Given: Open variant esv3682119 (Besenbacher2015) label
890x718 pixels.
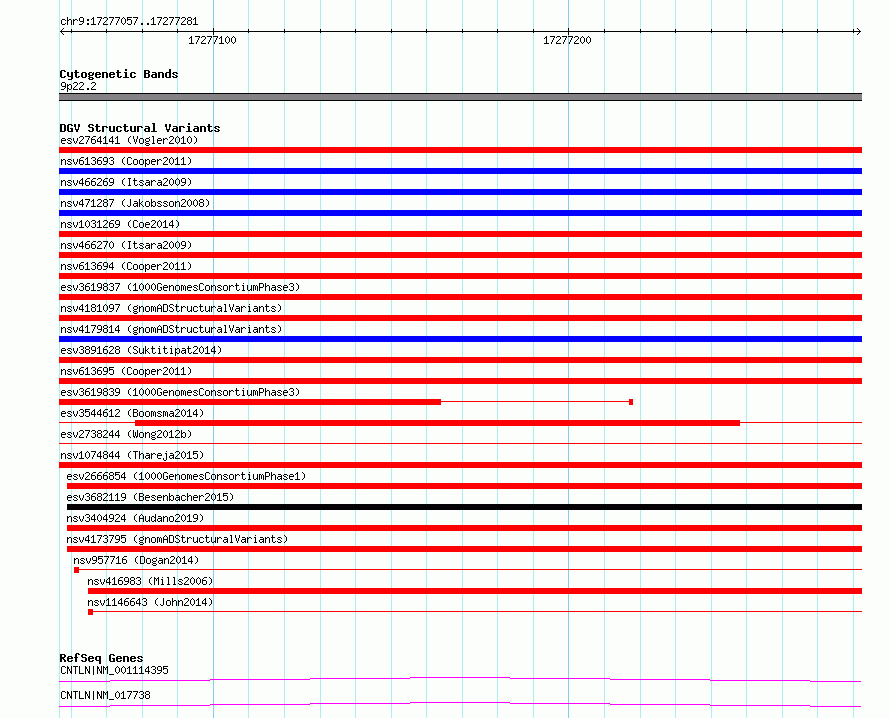Looking at the screenshot, I should point(150,497).
